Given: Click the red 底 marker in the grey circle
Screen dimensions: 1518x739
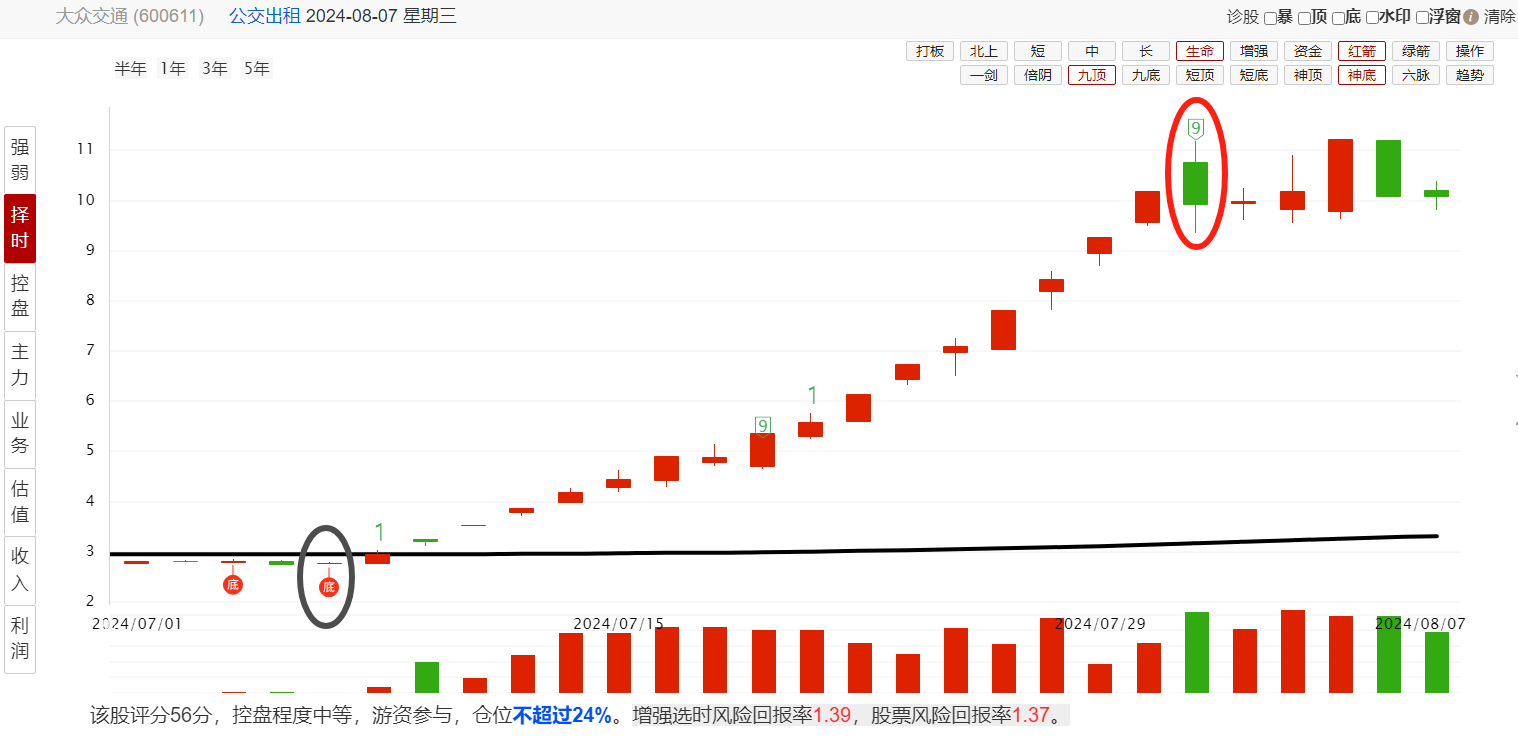Looking at the screenshot, I should (x=328, y=587).
